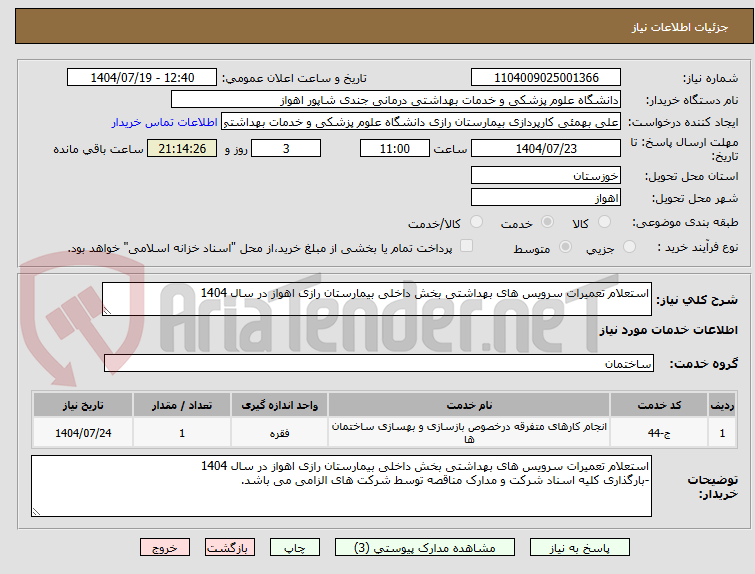
Task: Click the اطلاعات خدمات مورد نیاز heading
Action: point(668,330)
